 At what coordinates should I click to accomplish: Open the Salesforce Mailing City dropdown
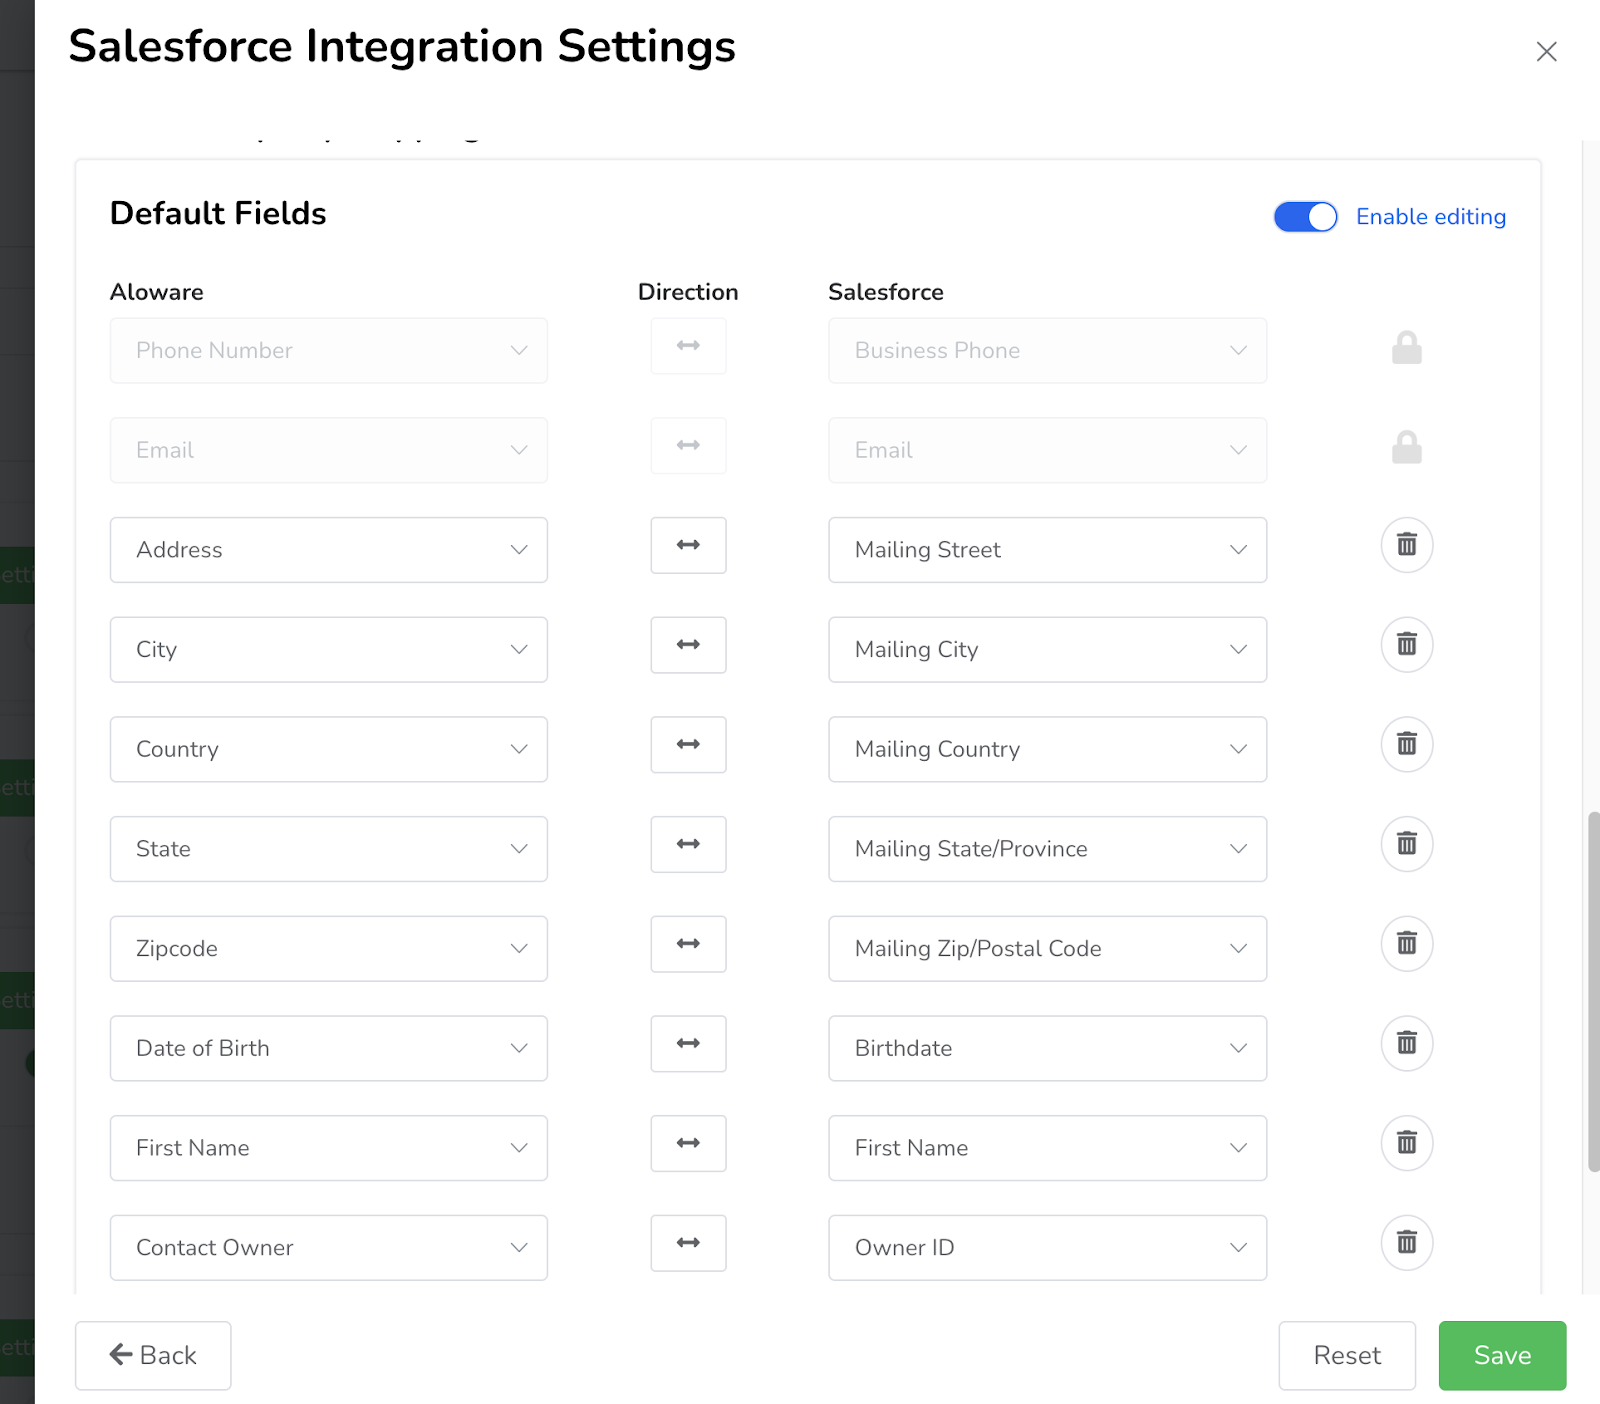(x=1047, y=650)
